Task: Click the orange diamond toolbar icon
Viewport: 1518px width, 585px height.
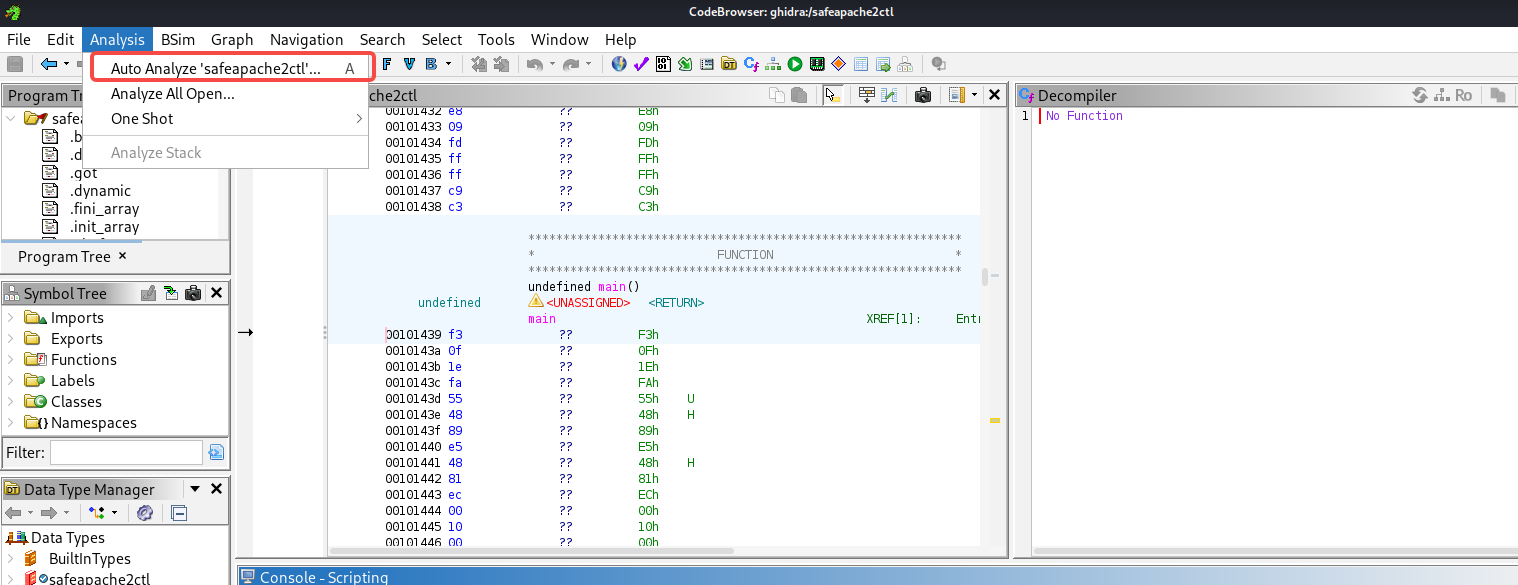Action: 839,64
